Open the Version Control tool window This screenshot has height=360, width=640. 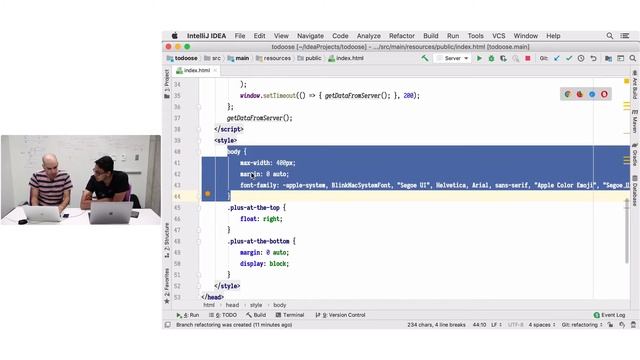coord(340,315)
